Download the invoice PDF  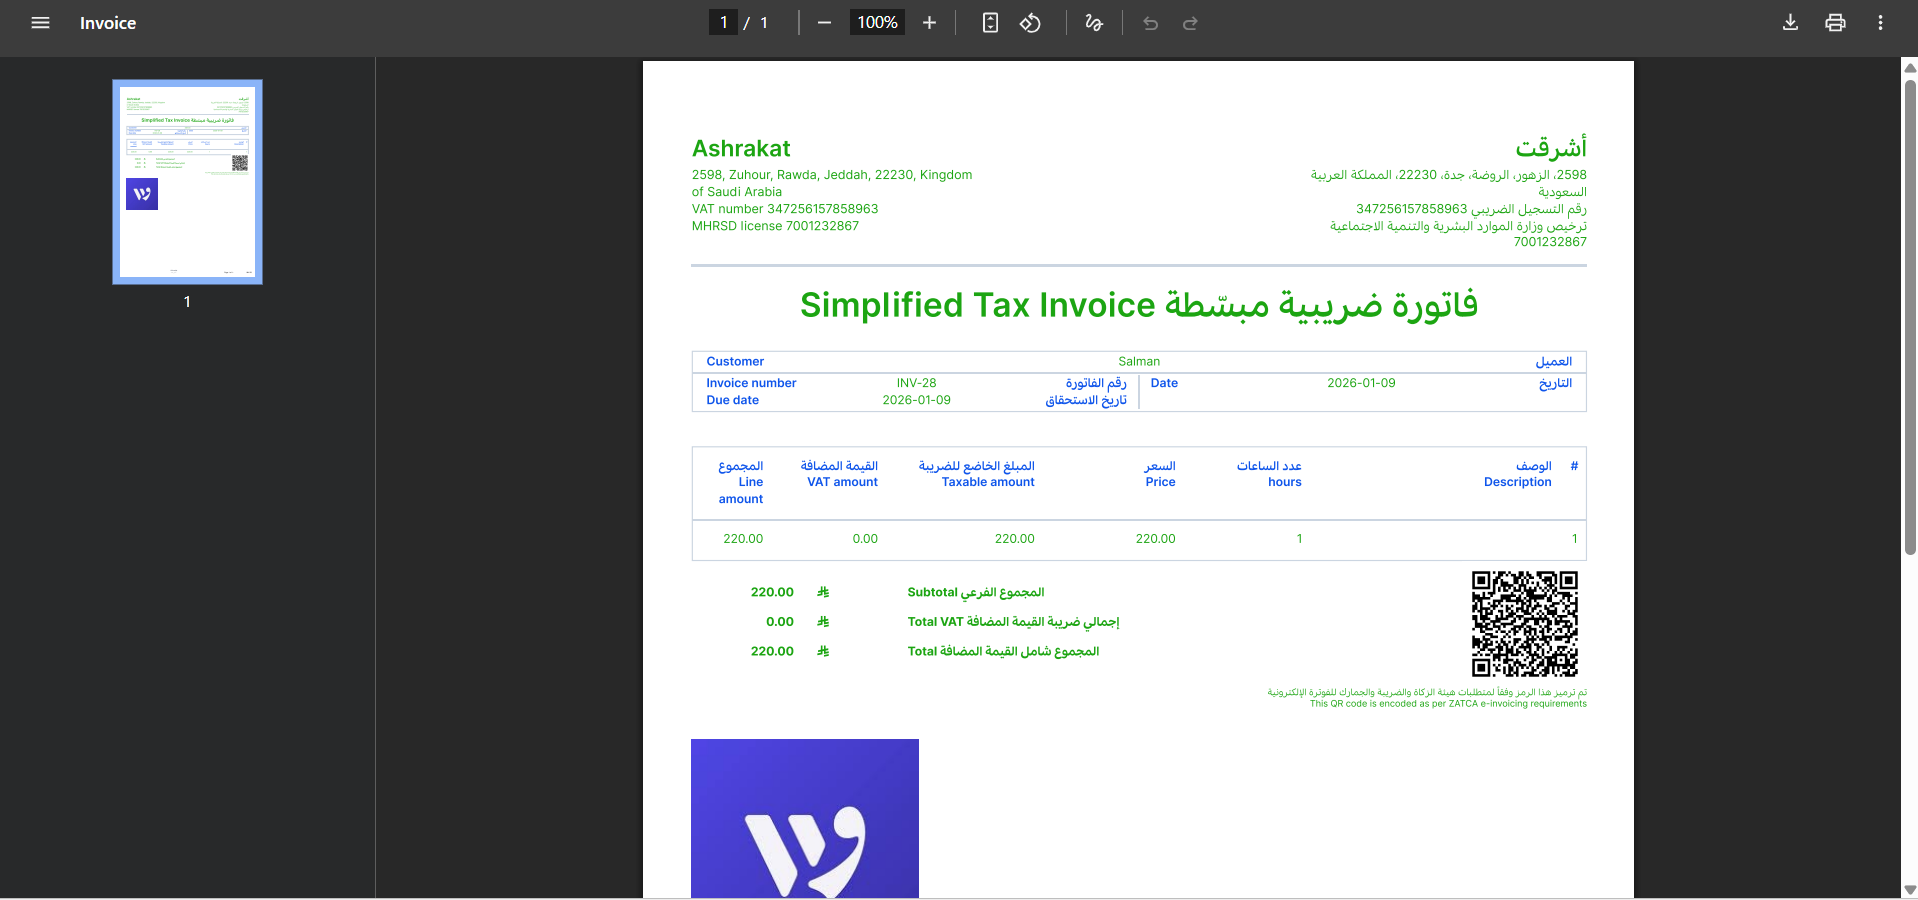[1790, 23]
